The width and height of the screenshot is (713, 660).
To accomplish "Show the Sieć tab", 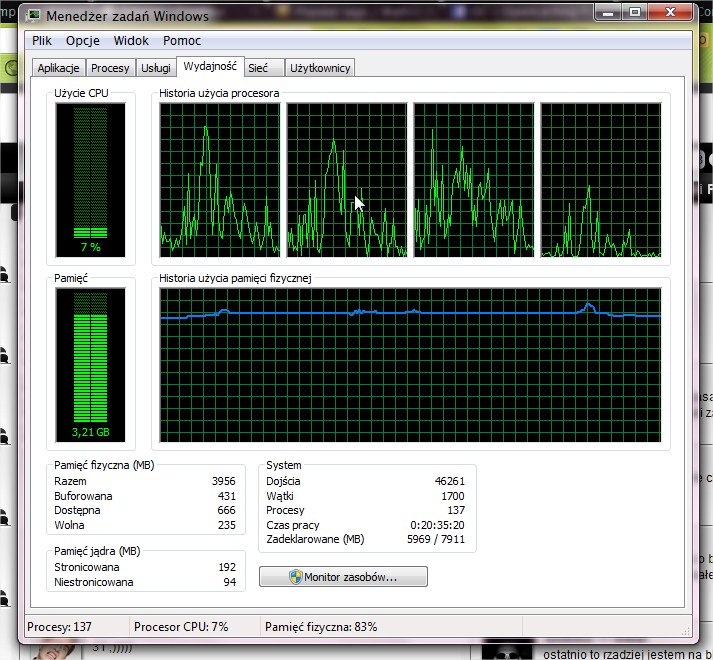I will (258, 68).
